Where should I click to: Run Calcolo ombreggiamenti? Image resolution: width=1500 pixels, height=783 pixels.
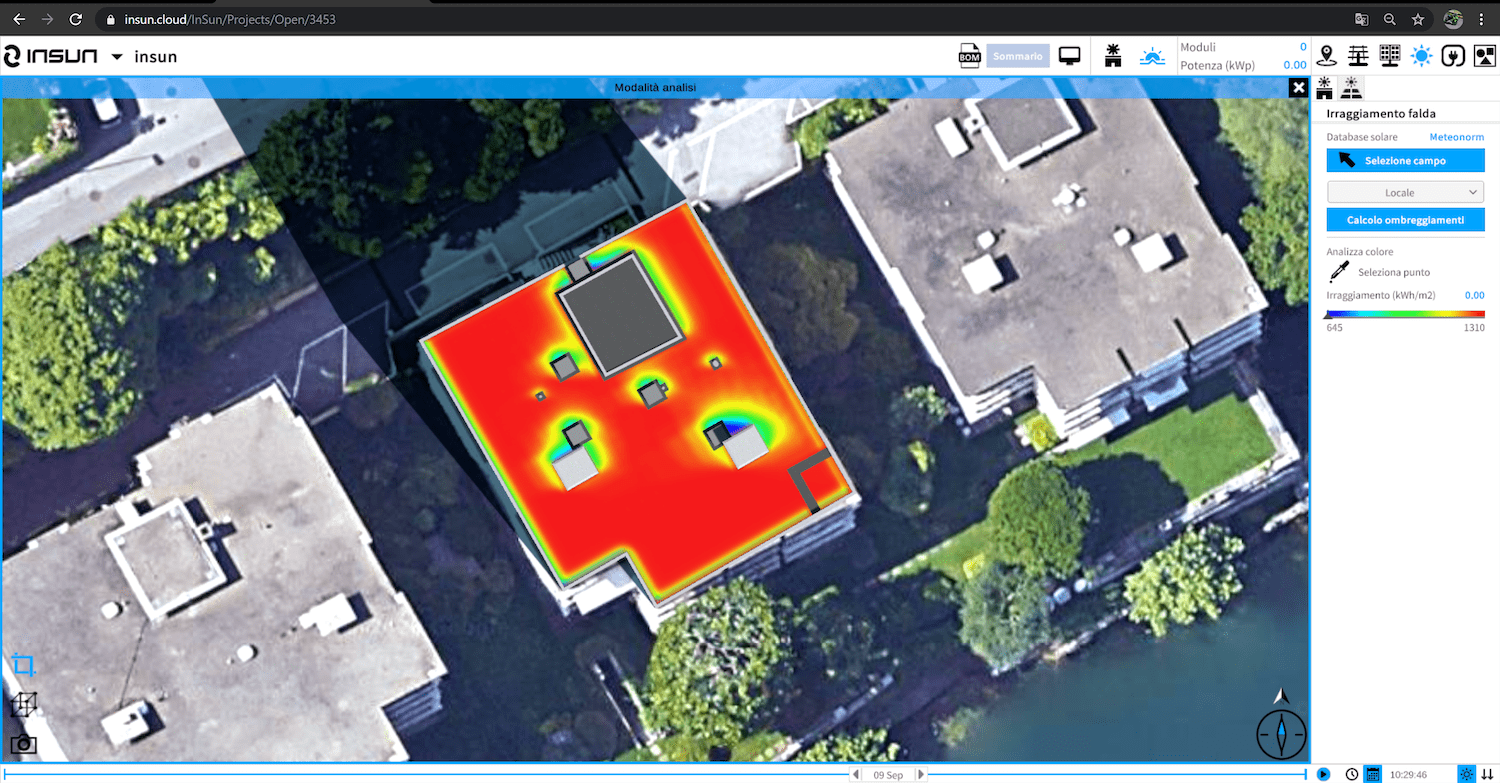click(1405, 220)
